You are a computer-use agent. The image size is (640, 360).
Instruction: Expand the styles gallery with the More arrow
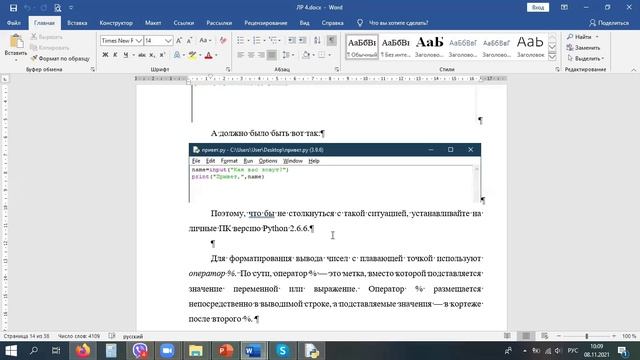(x=552, y=57)
